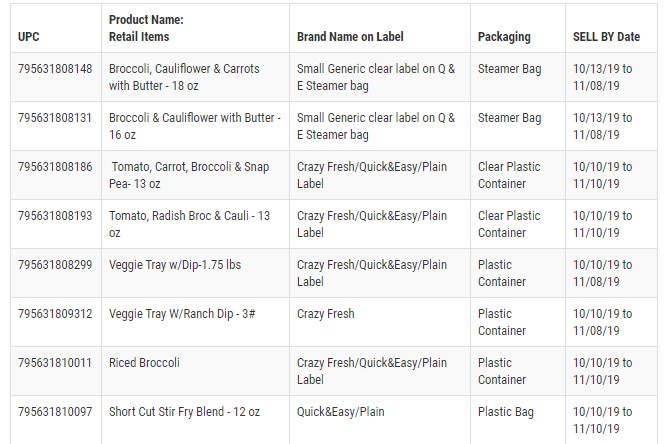Screen dimensions: 664x444
Task: Select UPC cell 795631810011
Action: tap(55, 363)
